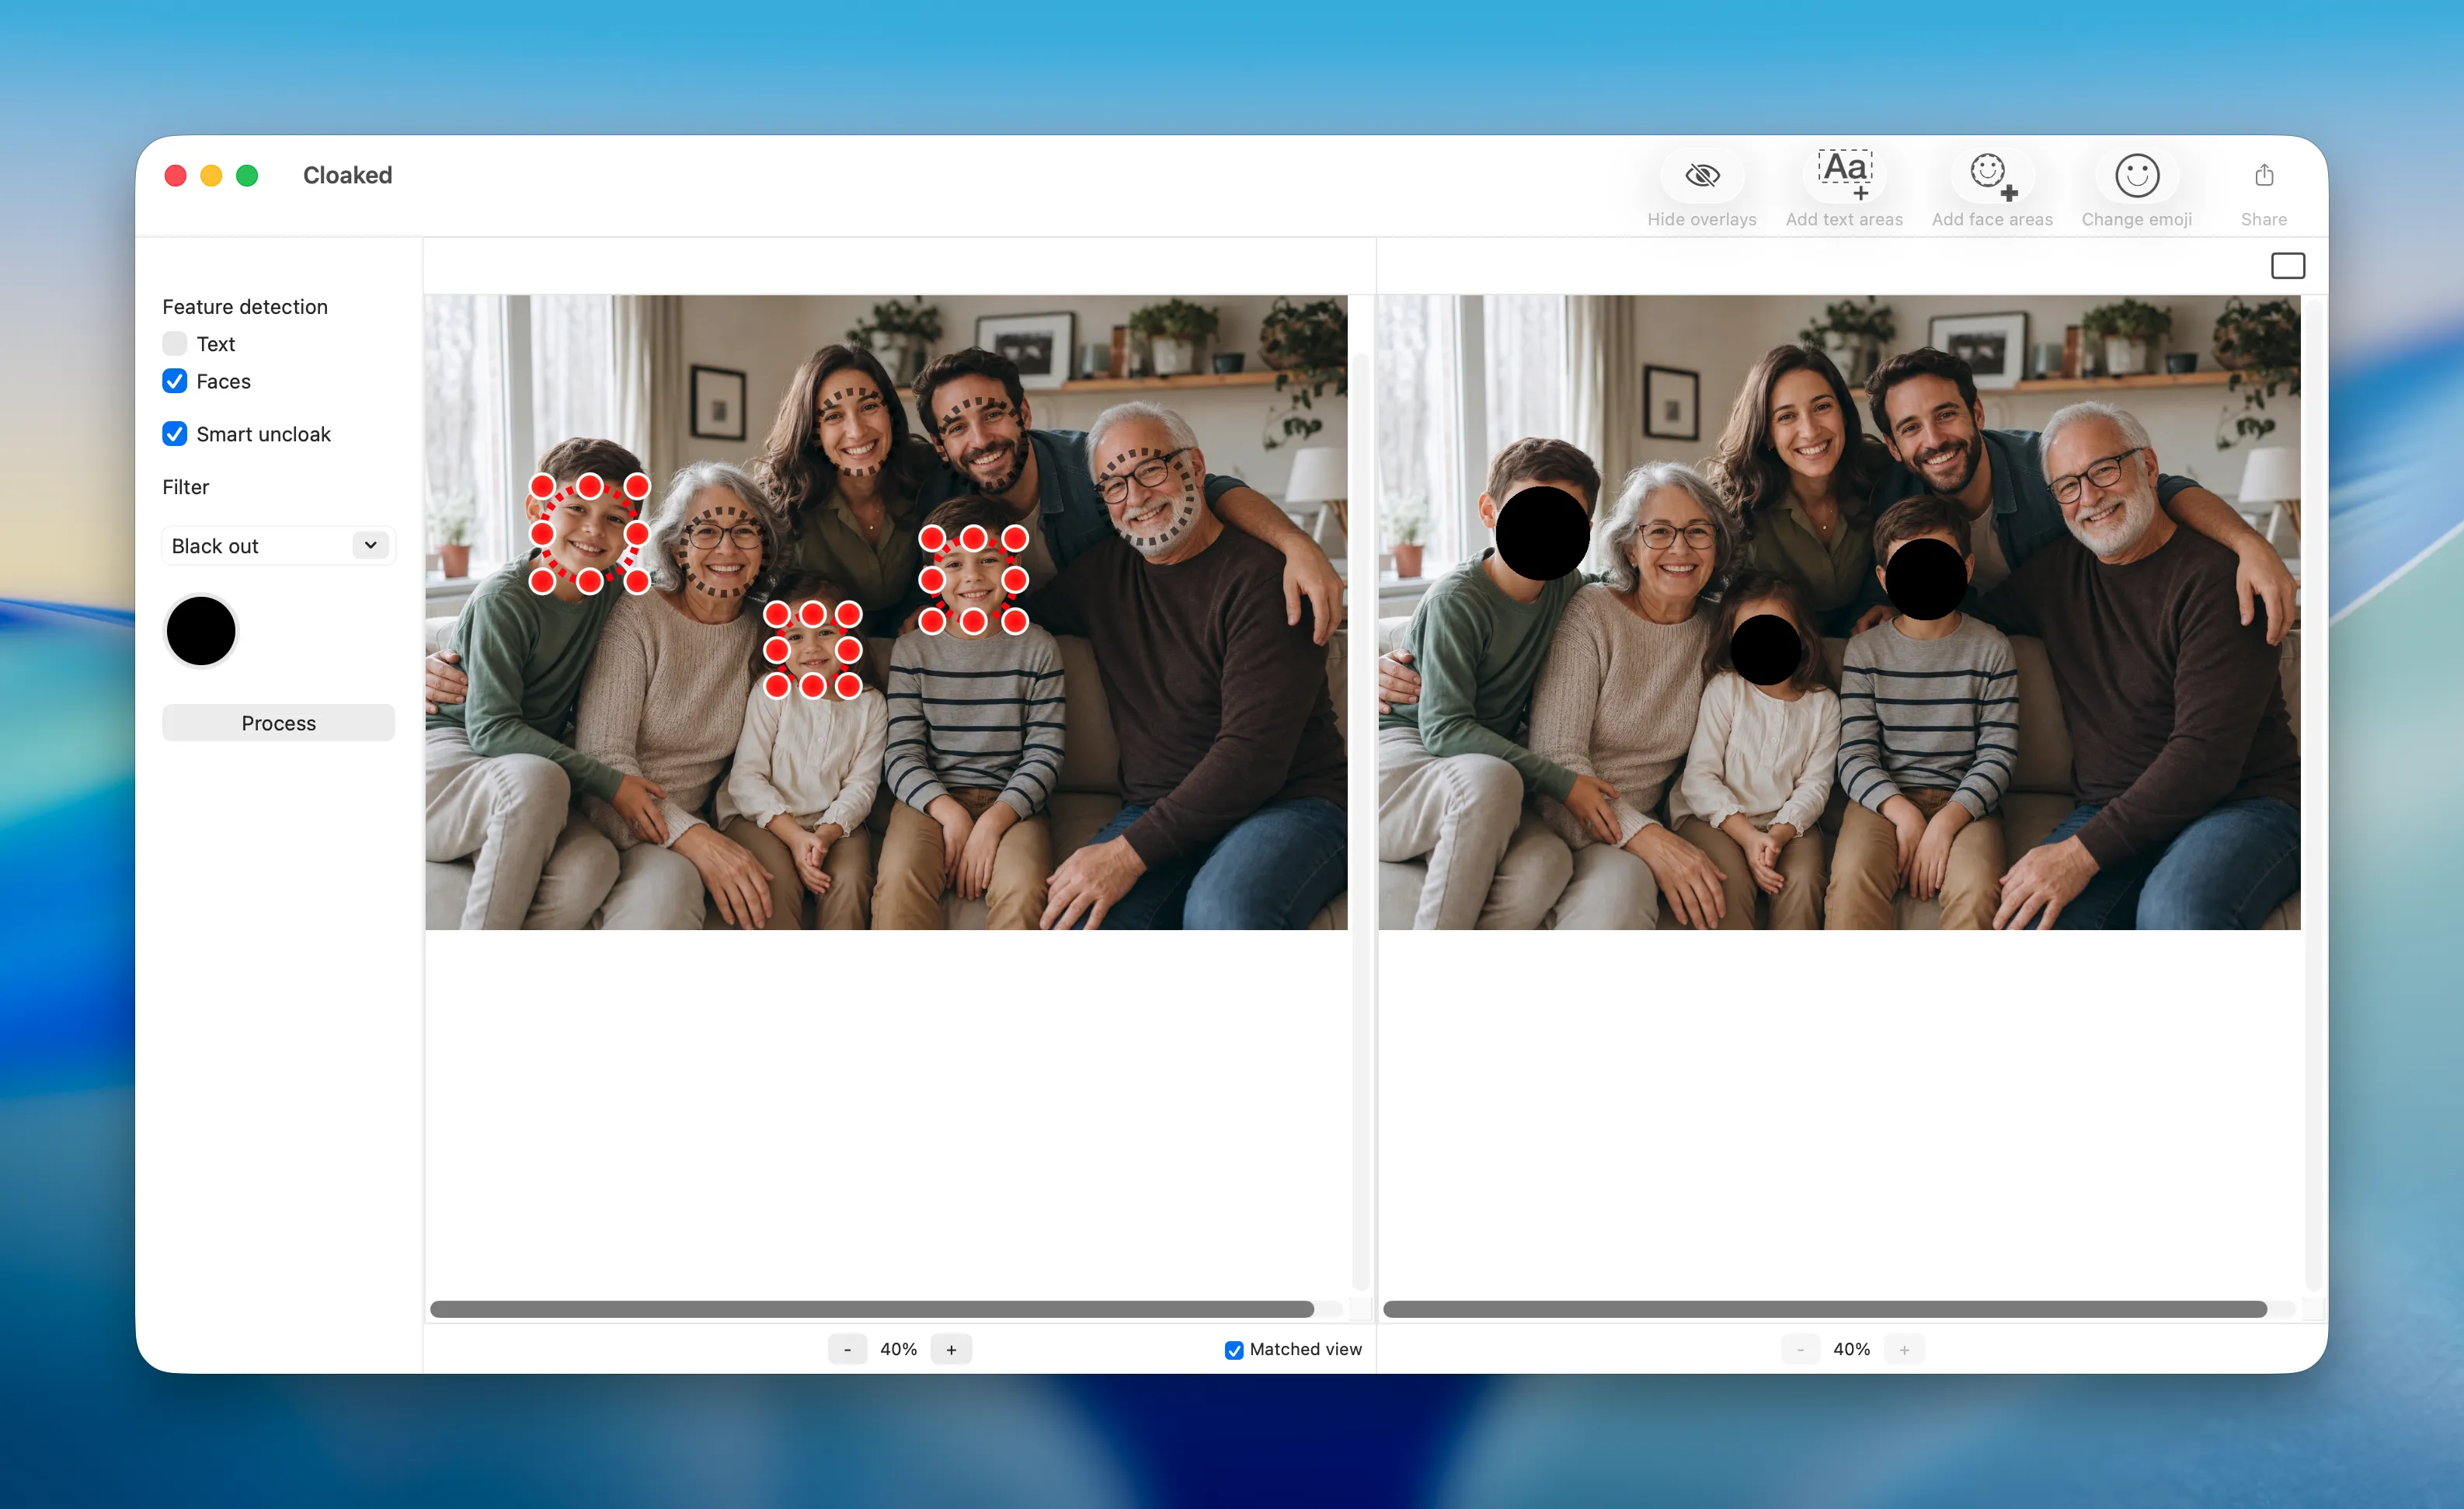Click the Hide overlays eye icon
2464x1509 pixels.
(1702, 176)
